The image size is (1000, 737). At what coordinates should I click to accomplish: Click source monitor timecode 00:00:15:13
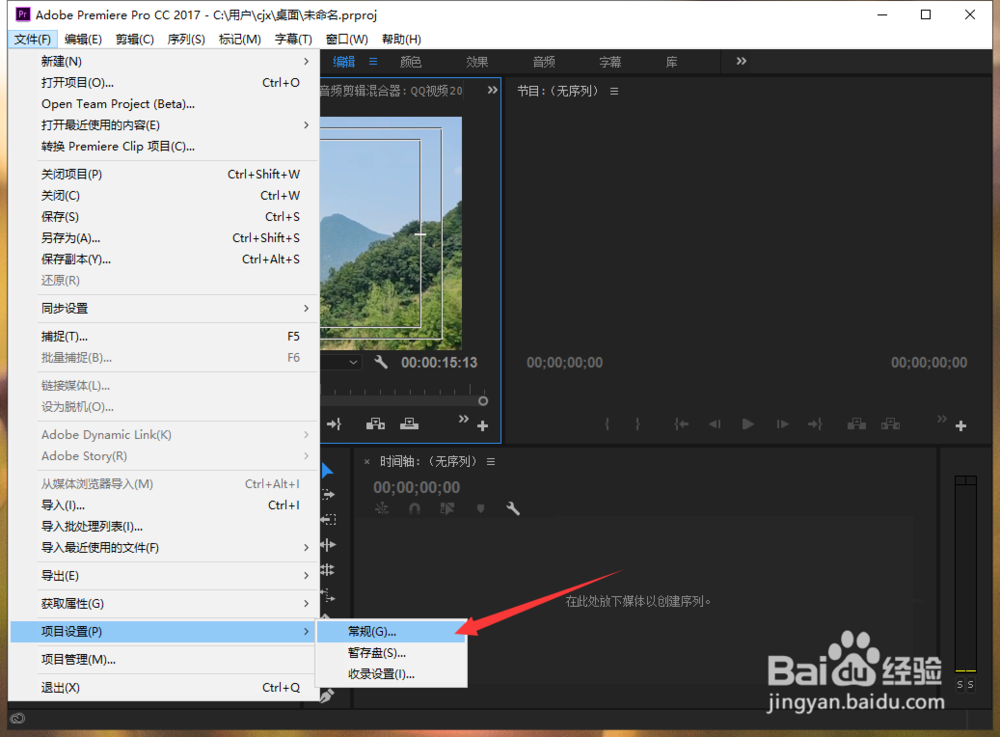[439, 363]
